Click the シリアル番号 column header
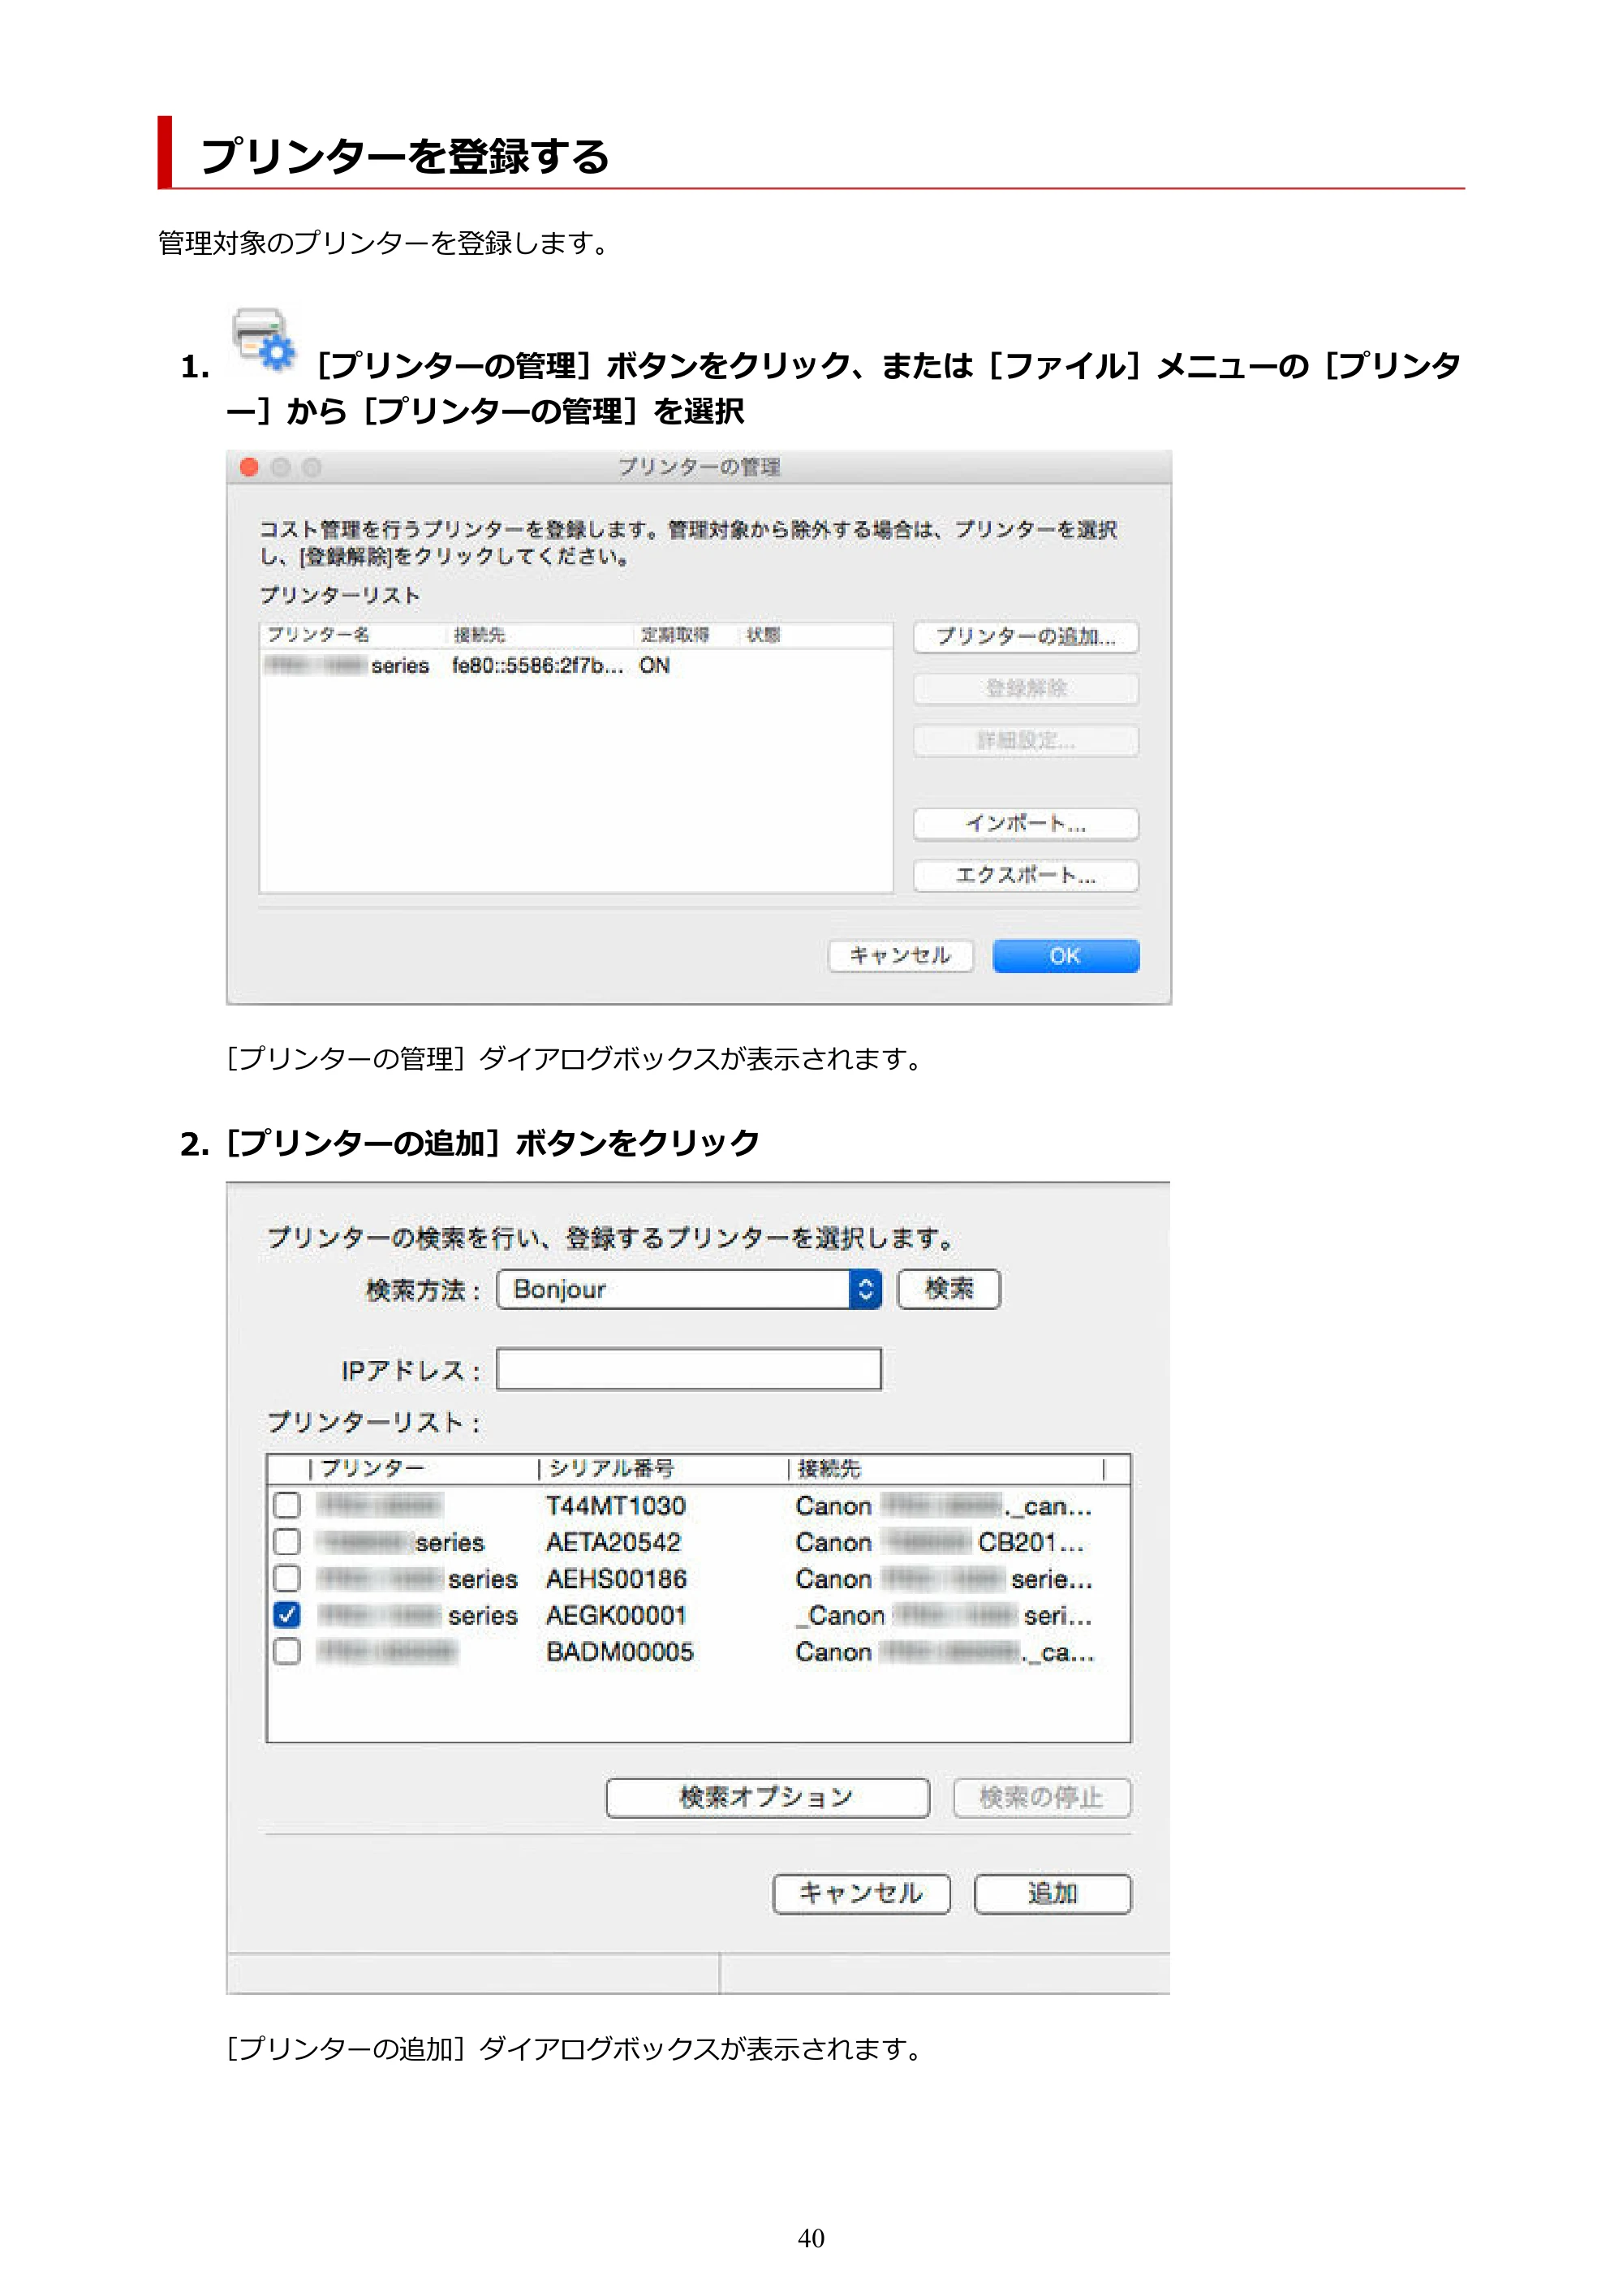Screen dimensions: 1623x2296 (x=611, y=1468)
